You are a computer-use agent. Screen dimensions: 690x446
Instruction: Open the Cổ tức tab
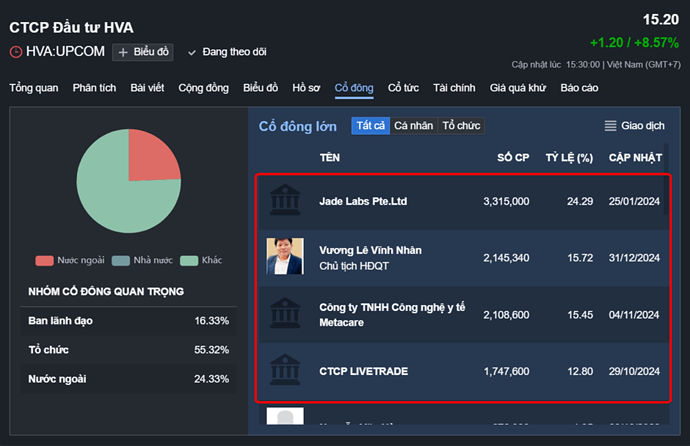click(x=404, y=88)
